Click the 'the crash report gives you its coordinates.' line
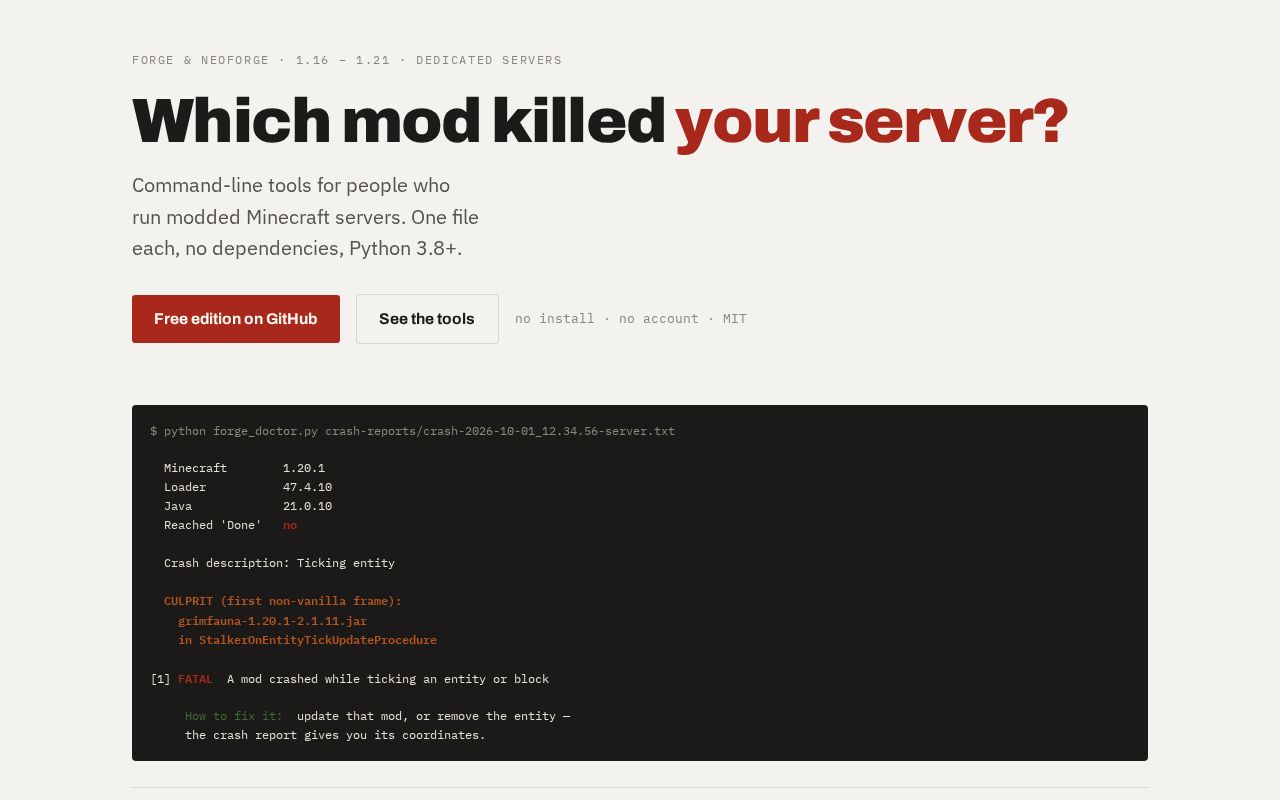Viewport: 1280px width, 800px height. click(335, 735)
